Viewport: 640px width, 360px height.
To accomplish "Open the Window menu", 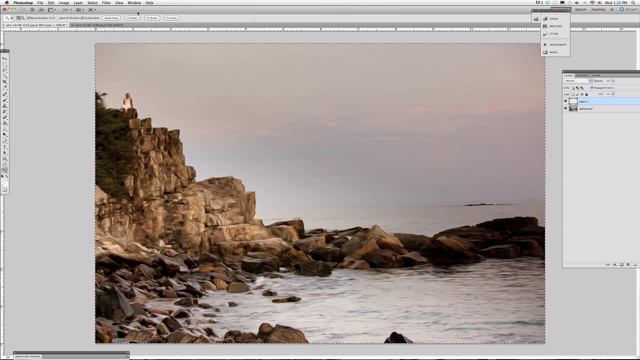I will pos(134,2).
